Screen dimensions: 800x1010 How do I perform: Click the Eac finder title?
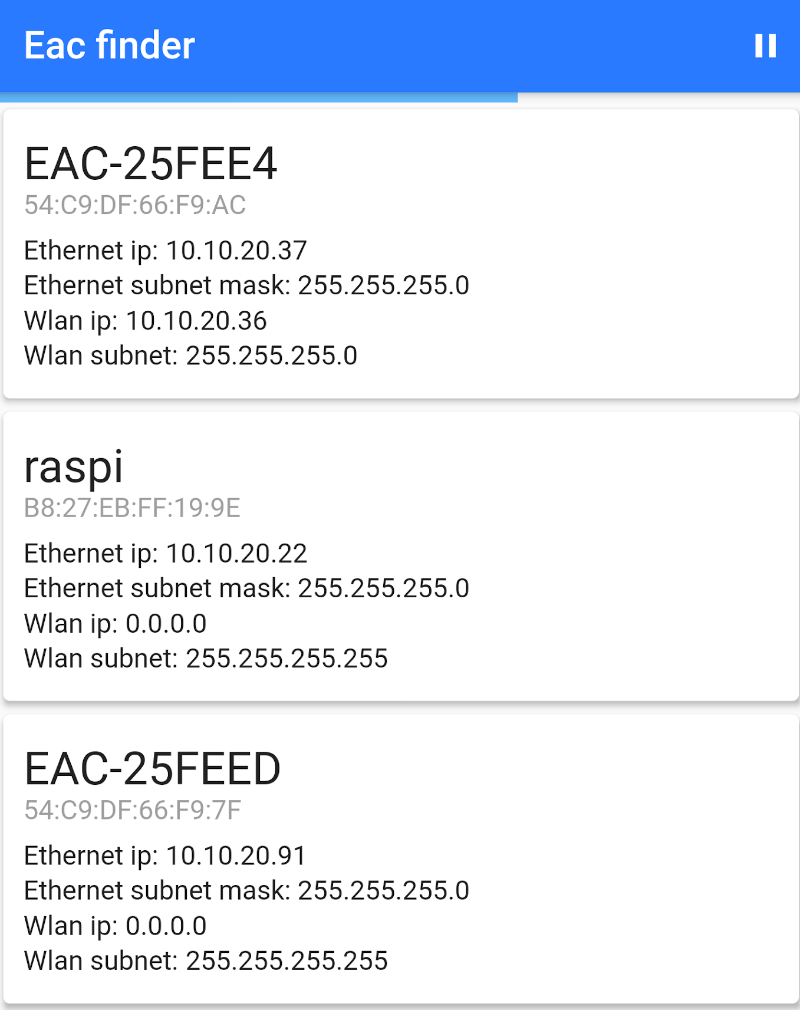point(110,46)
